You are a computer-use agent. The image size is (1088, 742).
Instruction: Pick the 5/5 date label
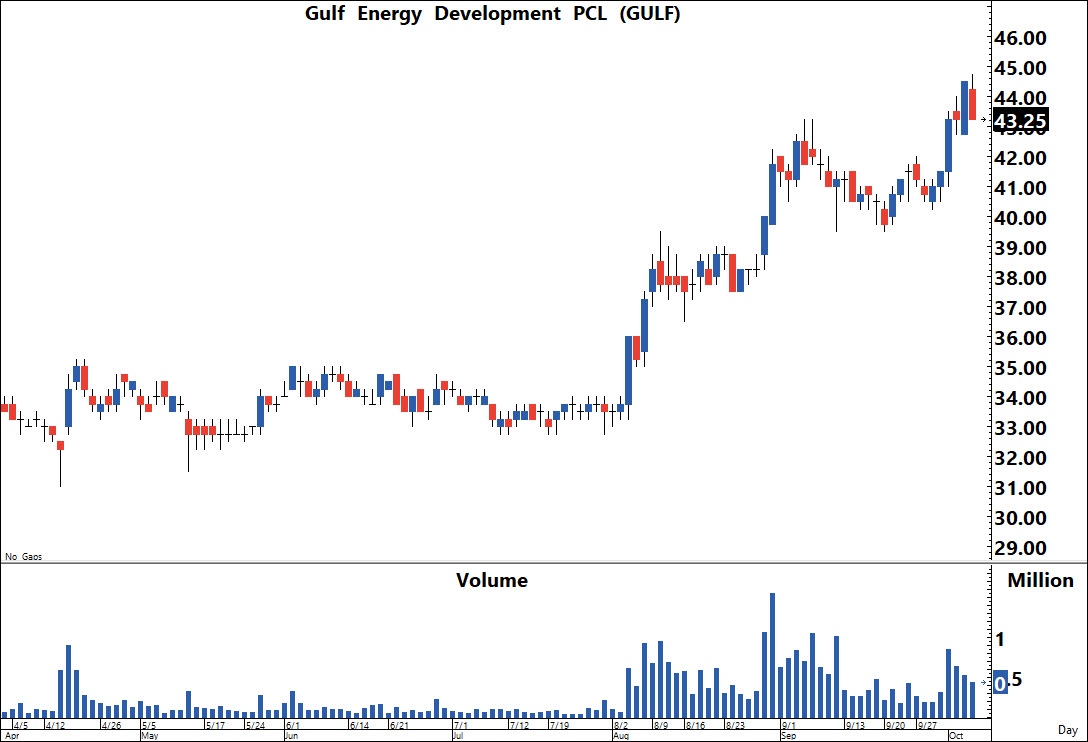[149, 725]
